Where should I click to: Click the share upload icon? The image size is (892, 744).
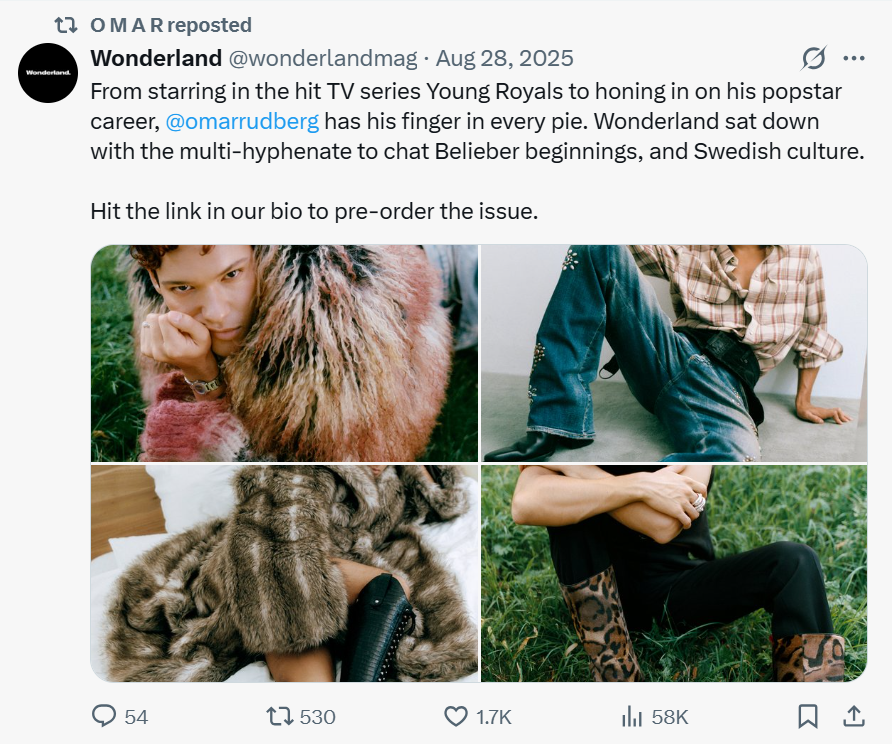(855, 716)
